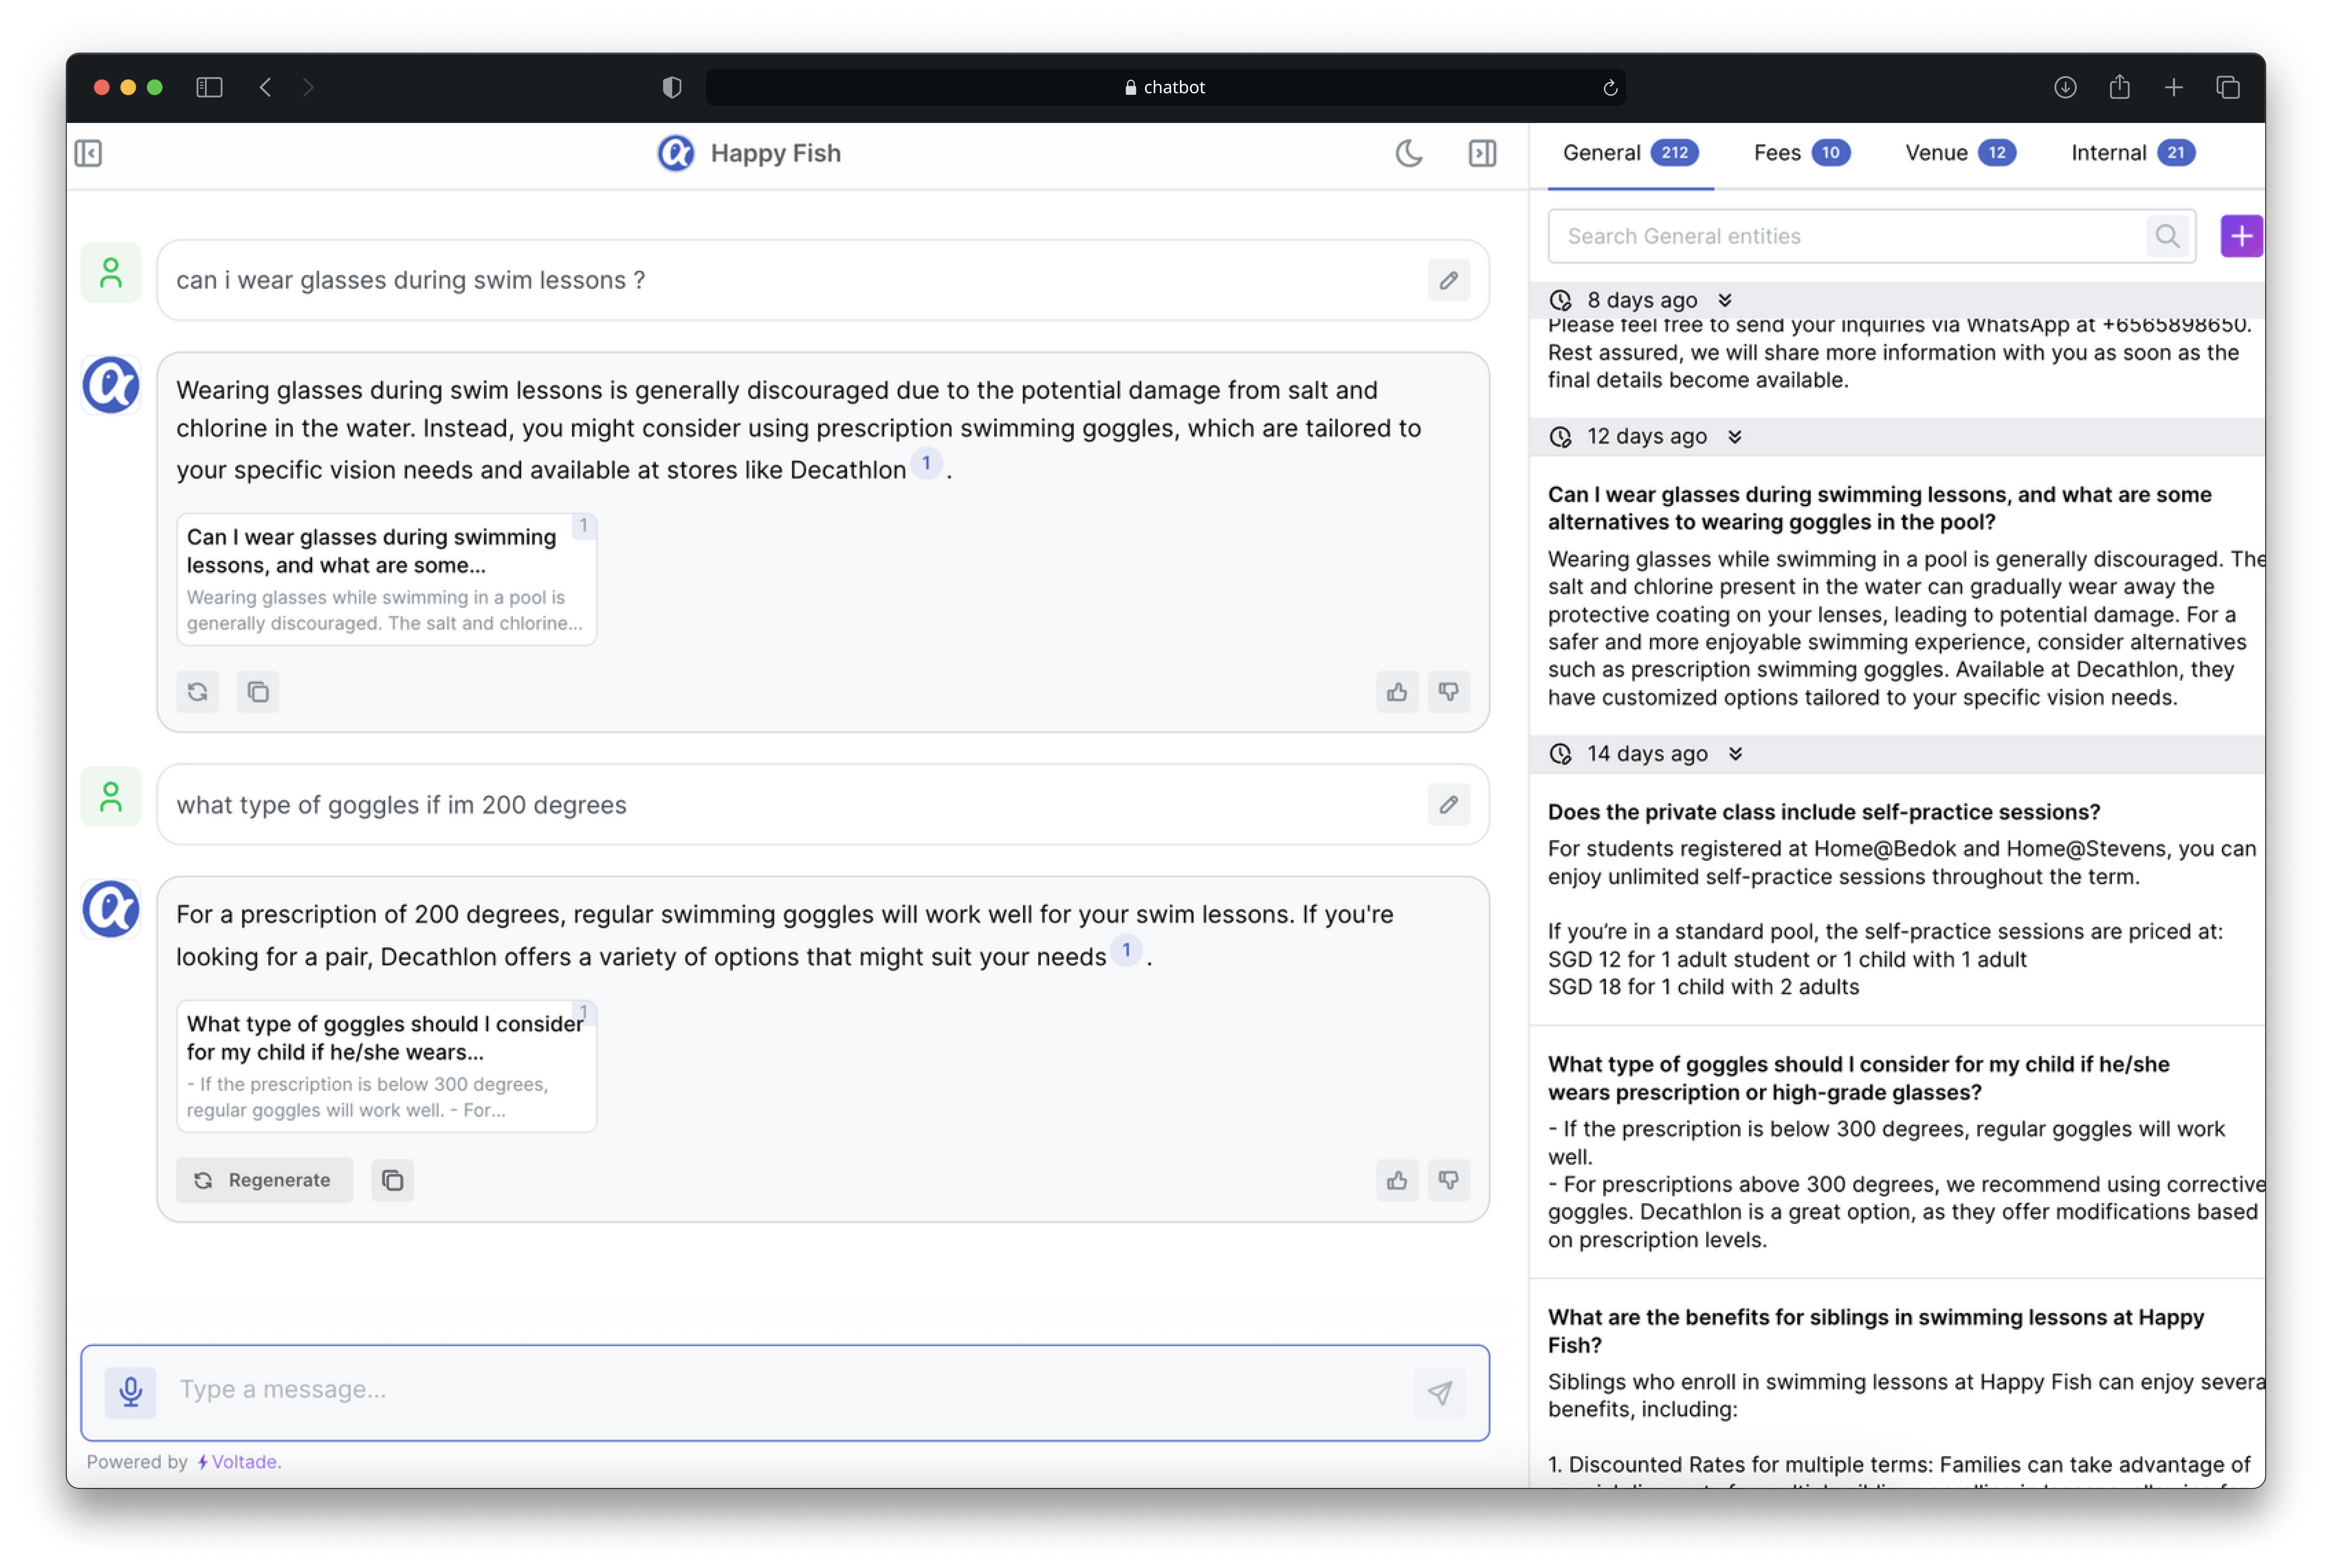Go forward in Safari
Screen dimensions: 2332x1568
pos(308,87)
